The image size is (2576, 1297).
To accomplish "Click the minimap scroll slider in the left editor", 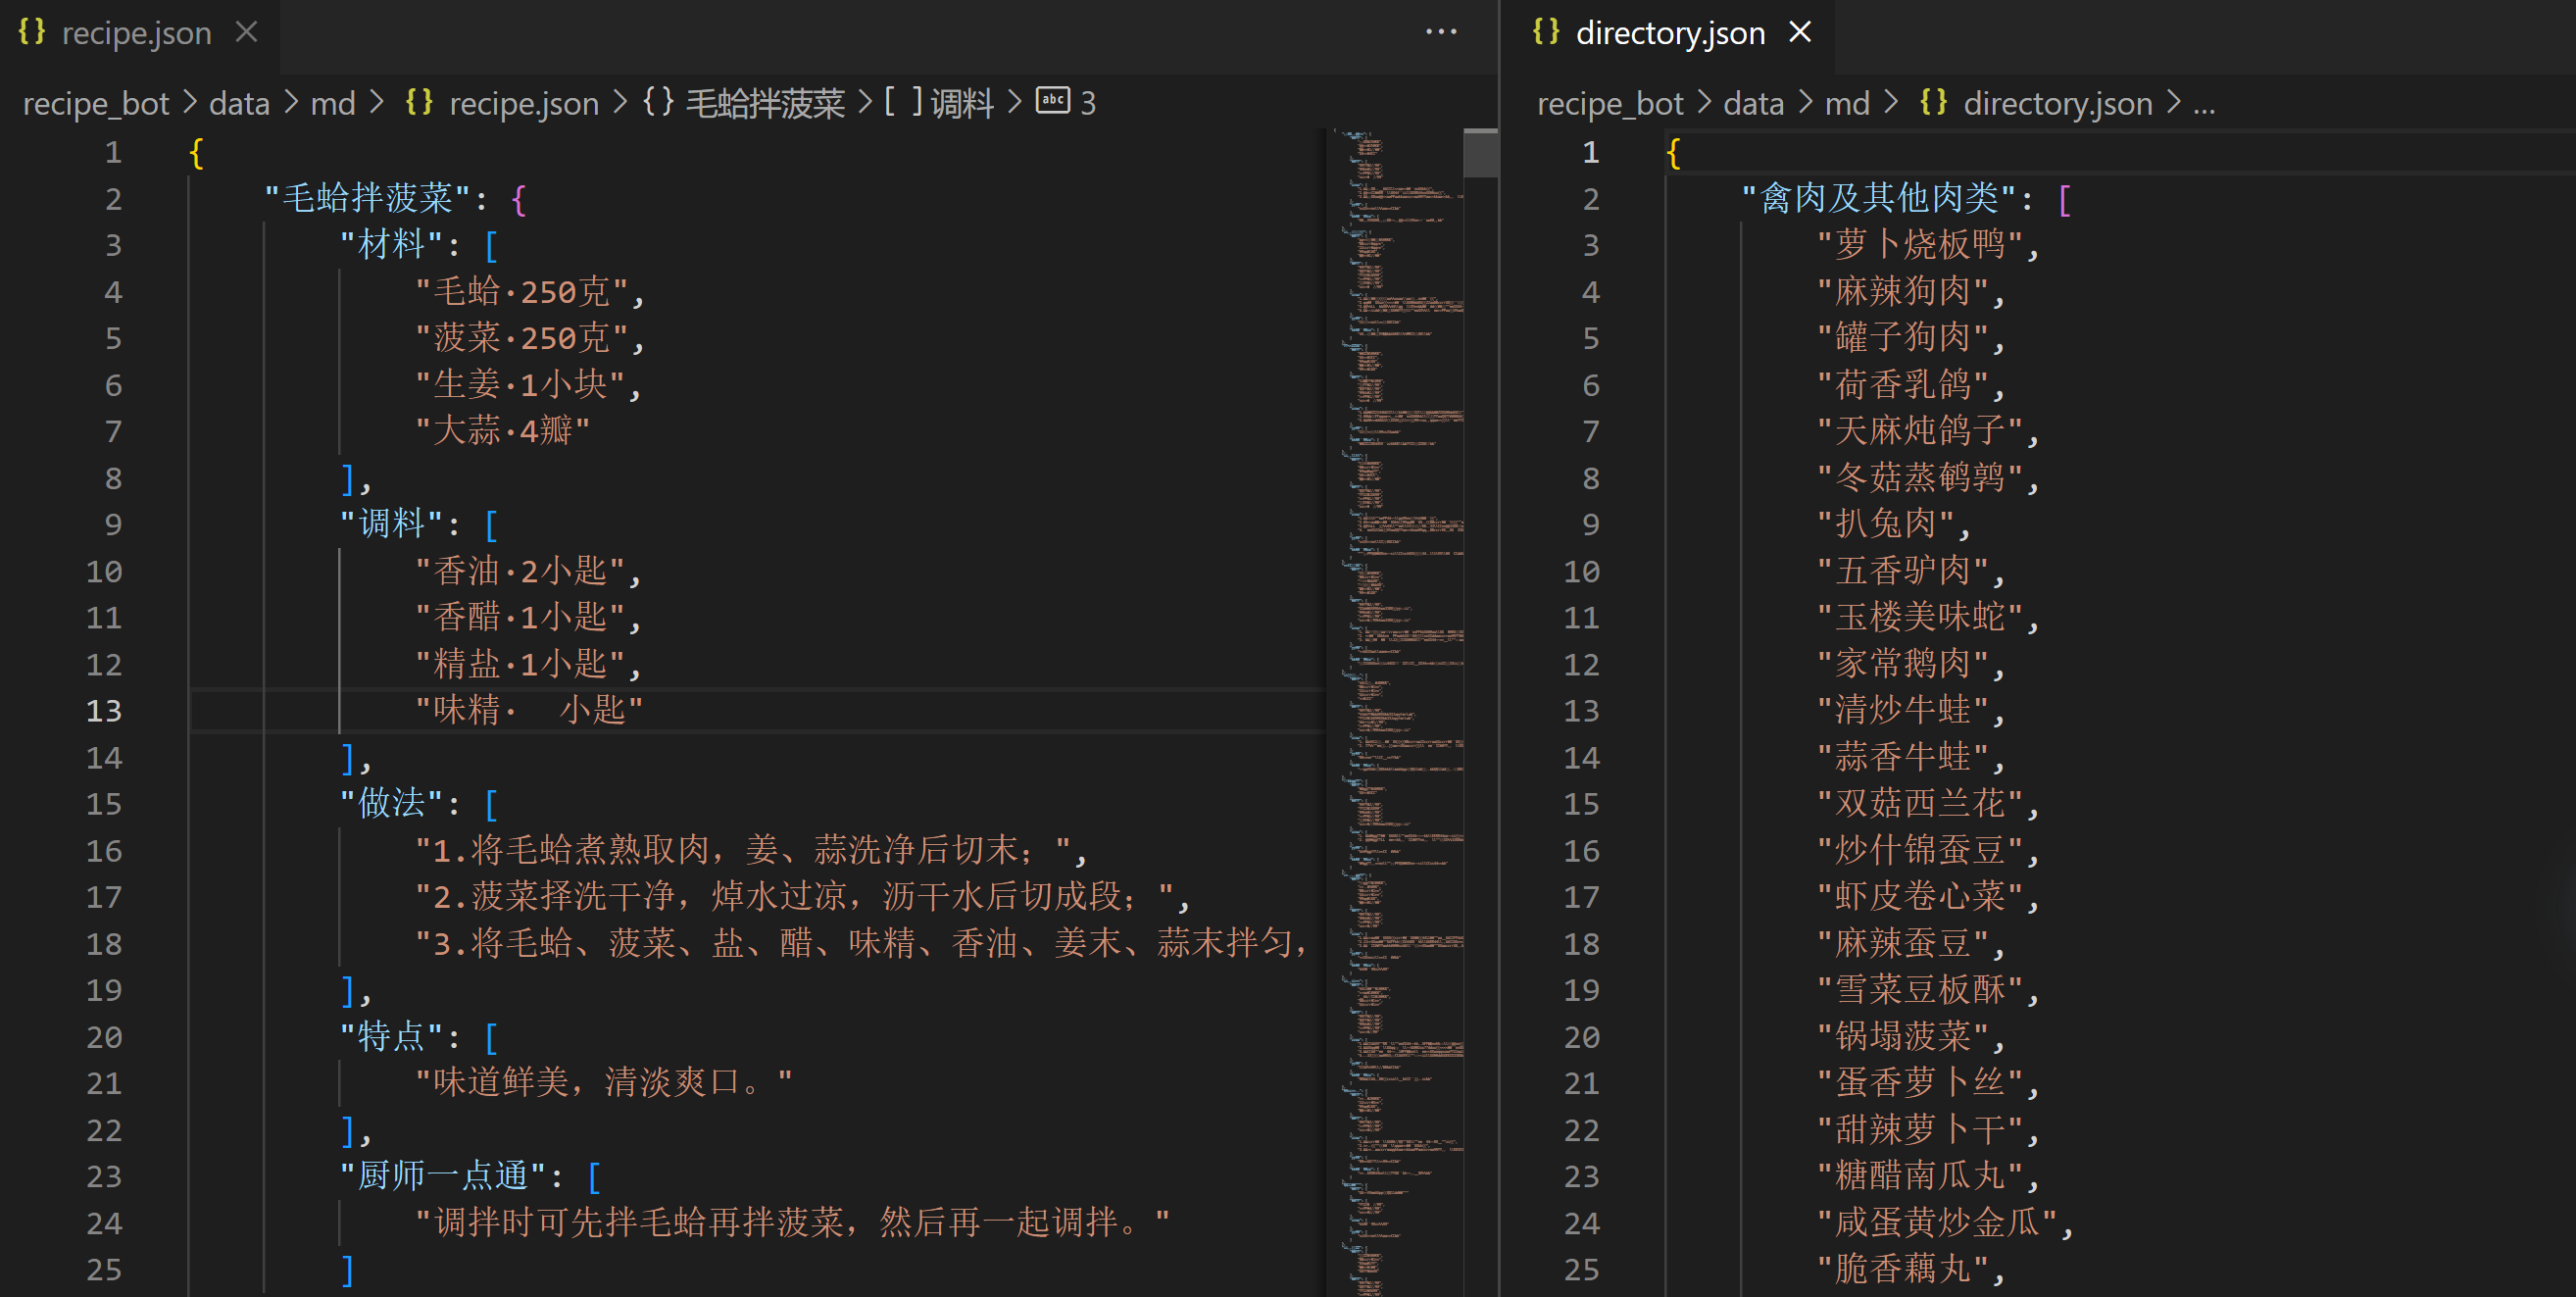I will 1480,153.
